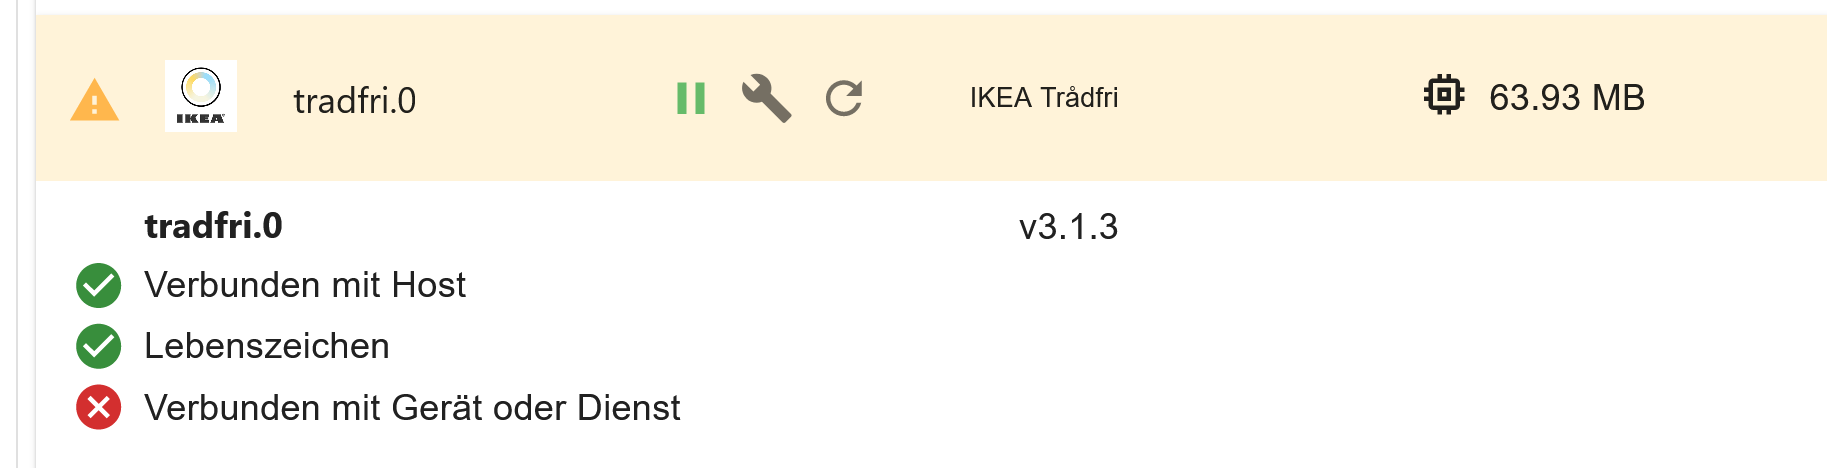The width and height of the screenshot is (1827, 468).
Task: Select the tradfri.0 name in yellow header
Action: click(x=354, y=101)
